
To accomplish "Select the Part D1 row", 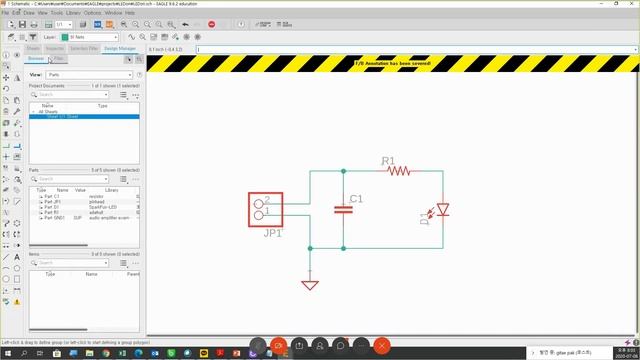I will tap(84, 207).
